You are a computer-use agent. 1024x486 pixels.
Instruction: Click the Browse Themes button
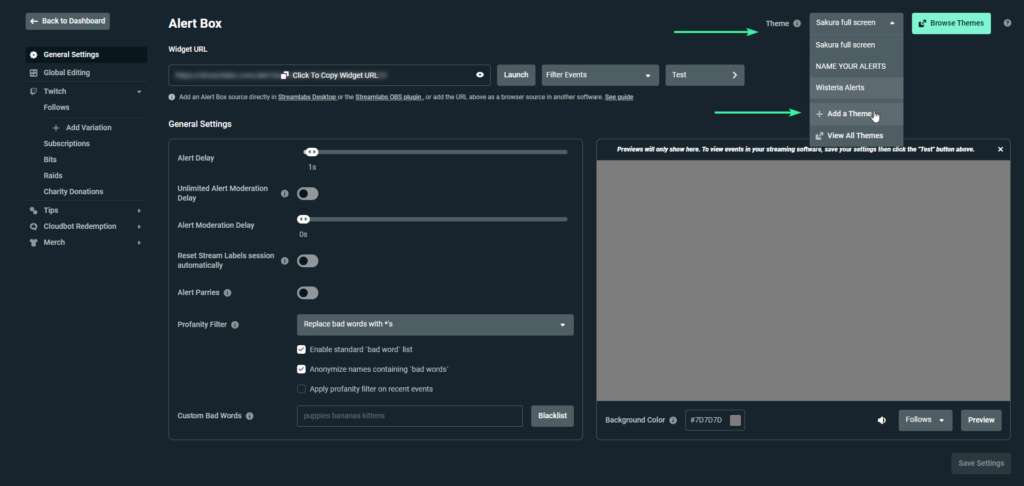pos(951,23)
